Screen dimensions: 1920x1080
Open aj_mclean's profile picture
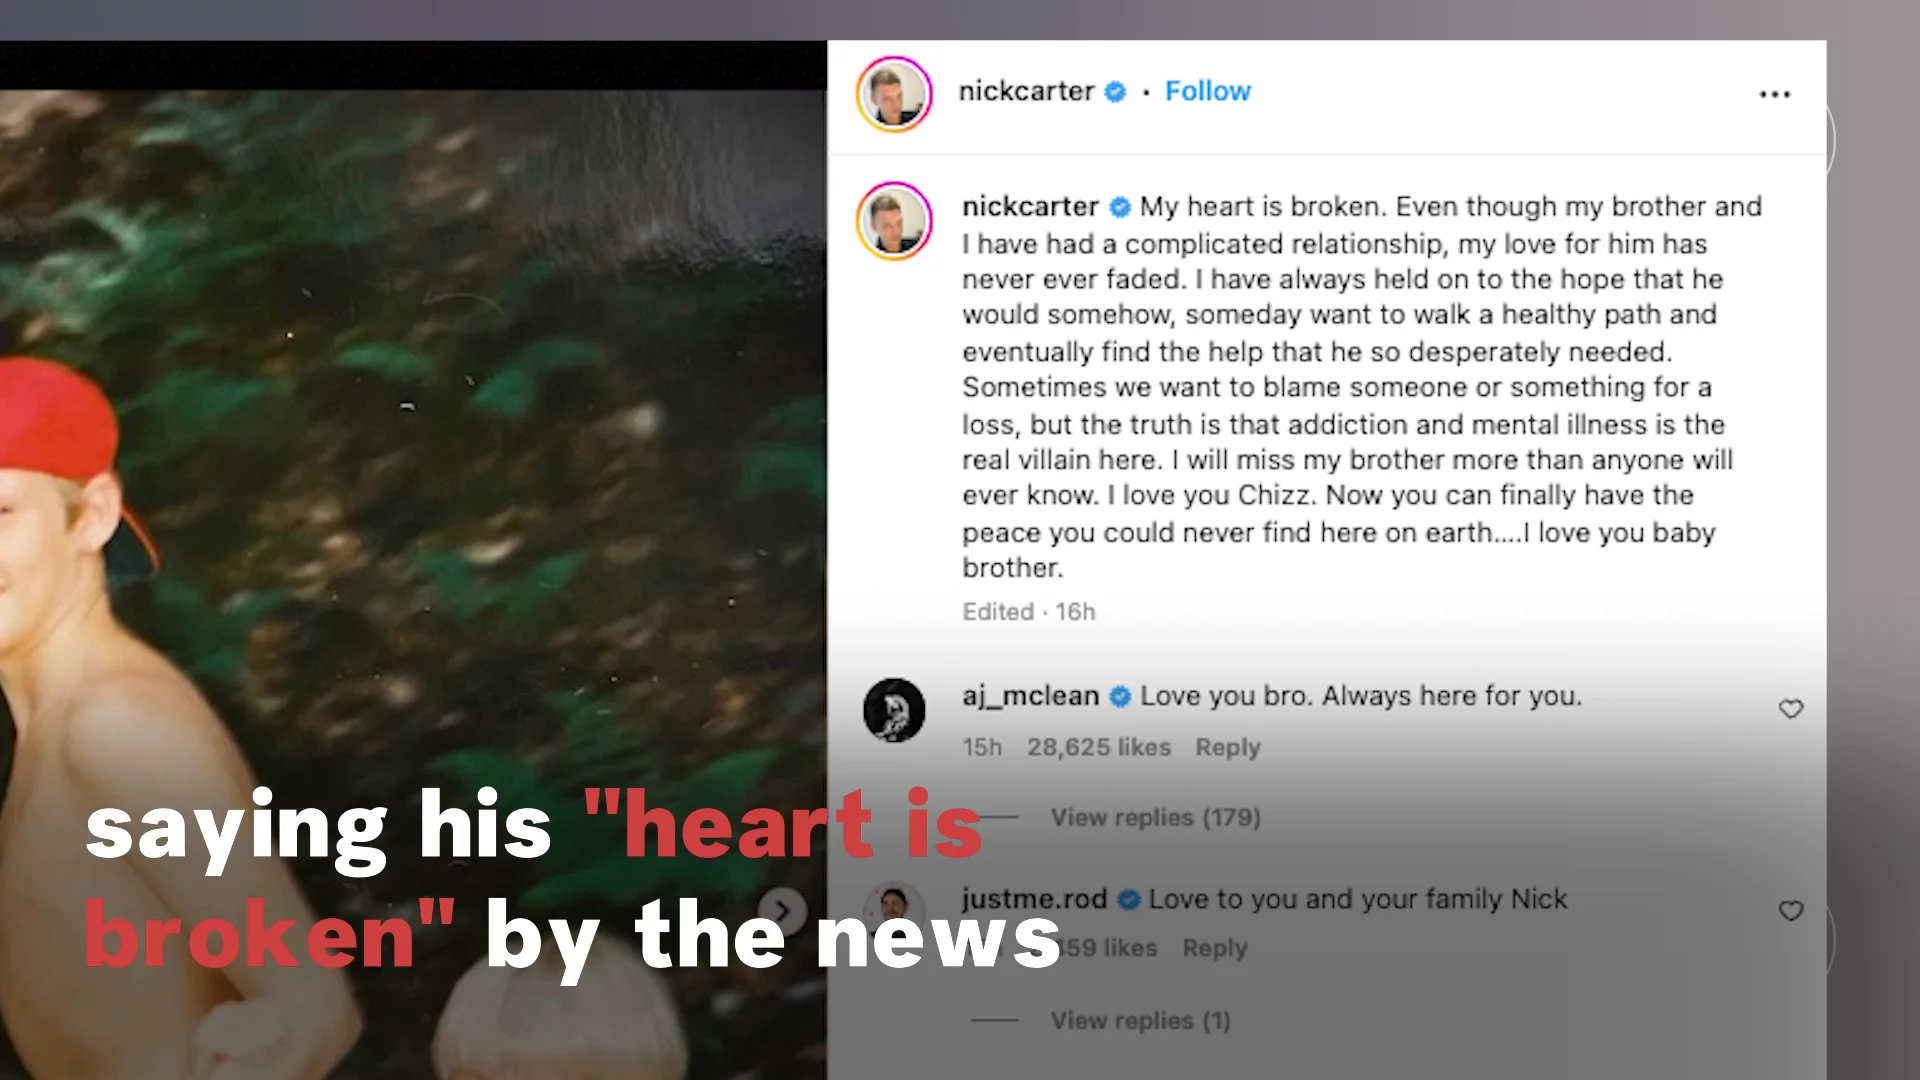894,710
